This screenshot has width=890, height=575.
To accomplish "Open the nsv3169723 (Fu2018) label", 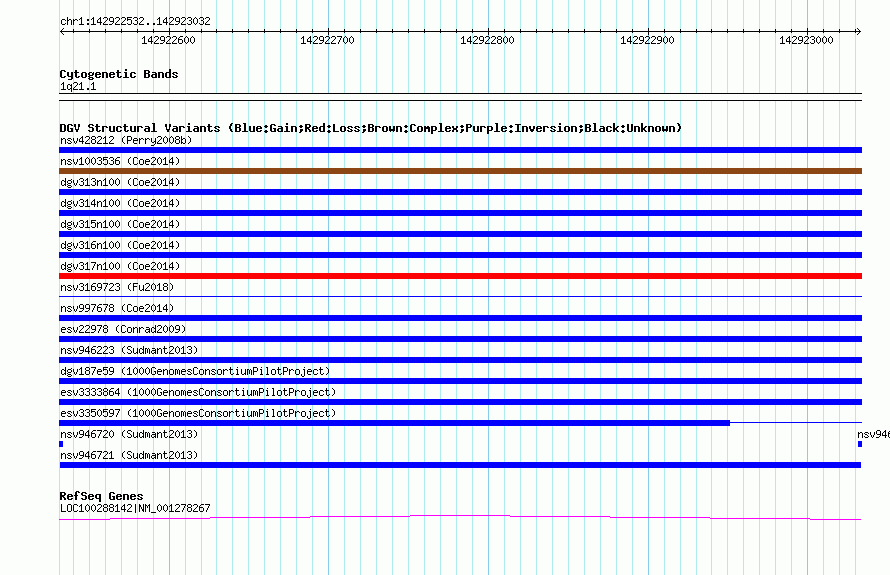I will [117, 287].
